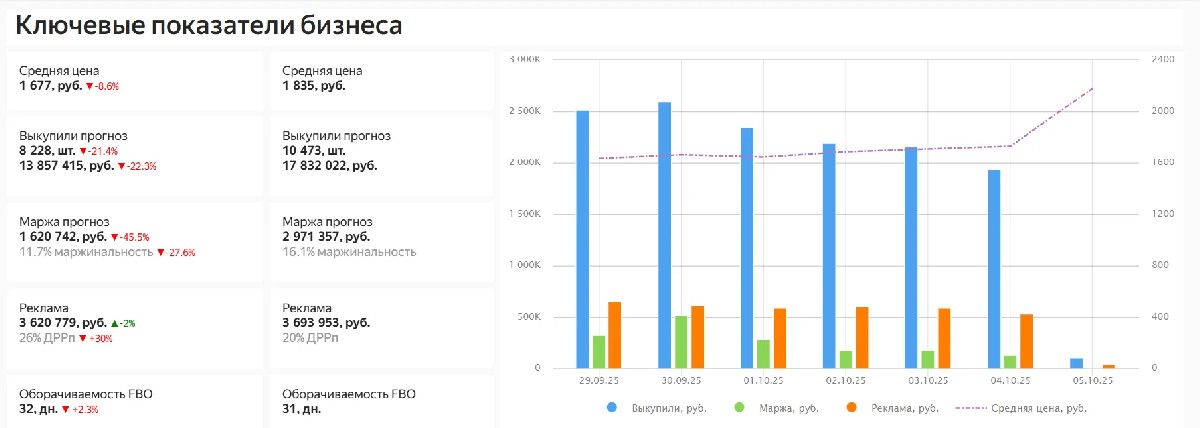Open the left Средняя цена 1 677 card

pyautogui.click(x=134, y=79)
